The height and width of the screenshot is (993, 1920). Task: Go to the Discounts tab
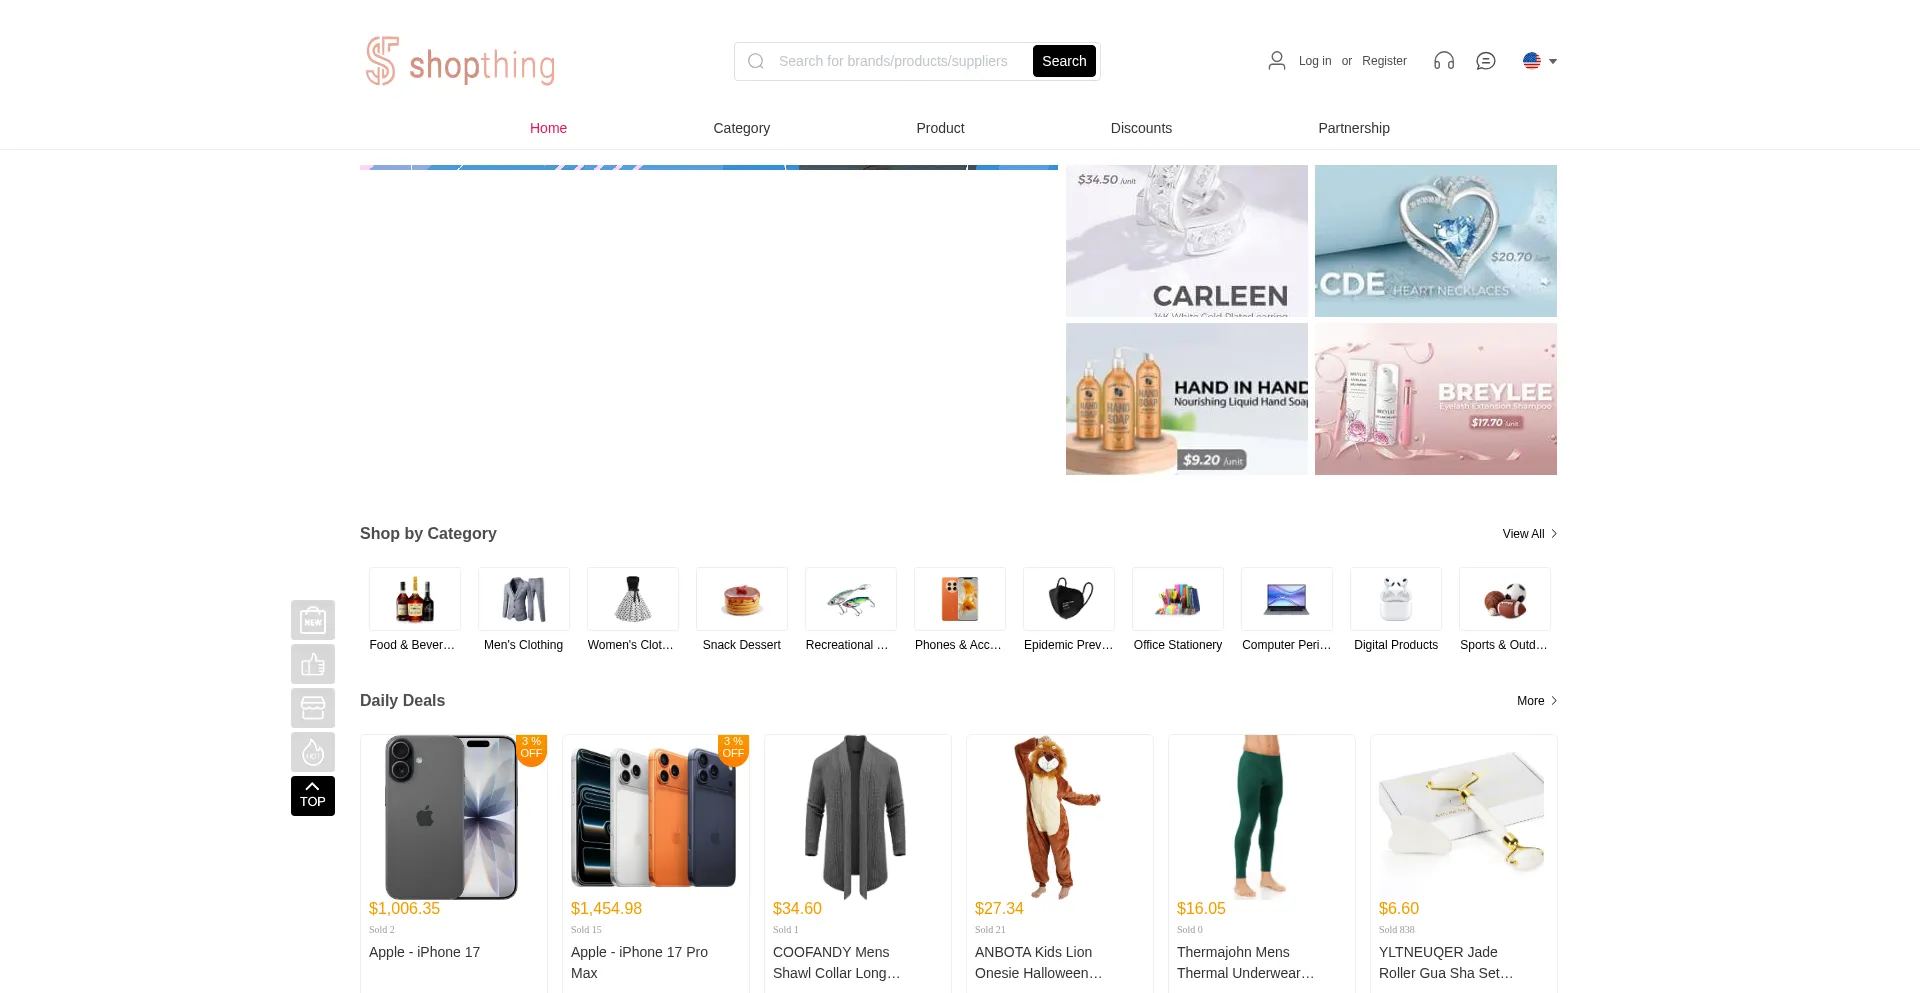tap(1141, 128)
